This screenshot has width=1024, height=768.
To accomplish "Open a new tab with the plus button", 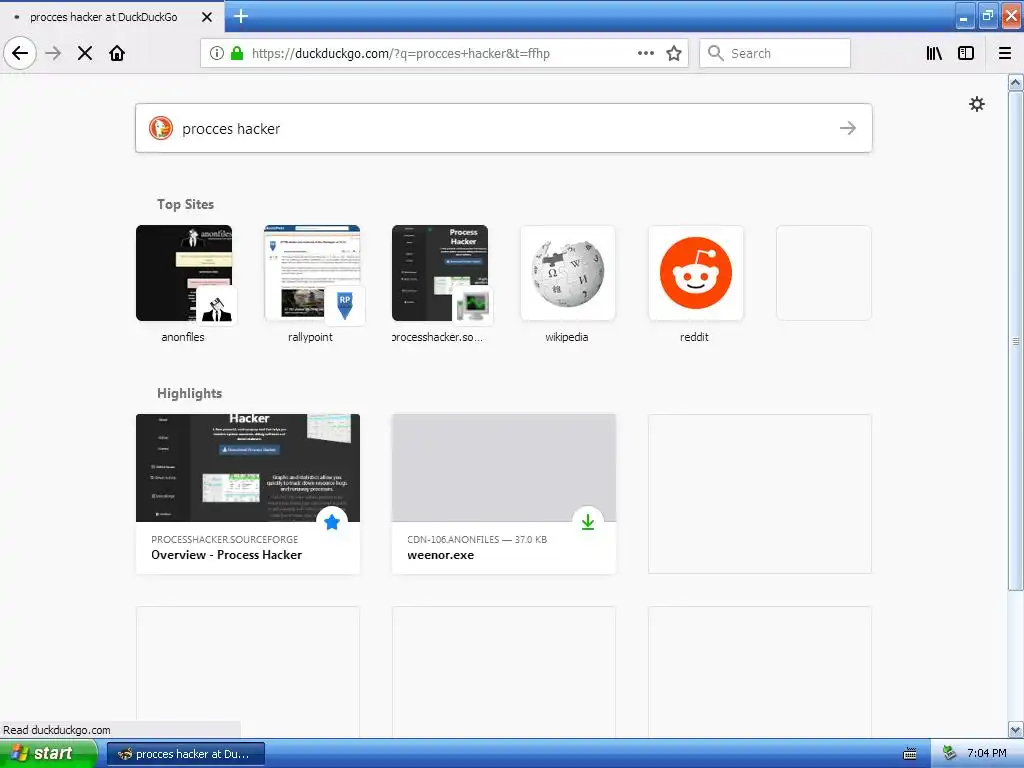I will (240, 16).
